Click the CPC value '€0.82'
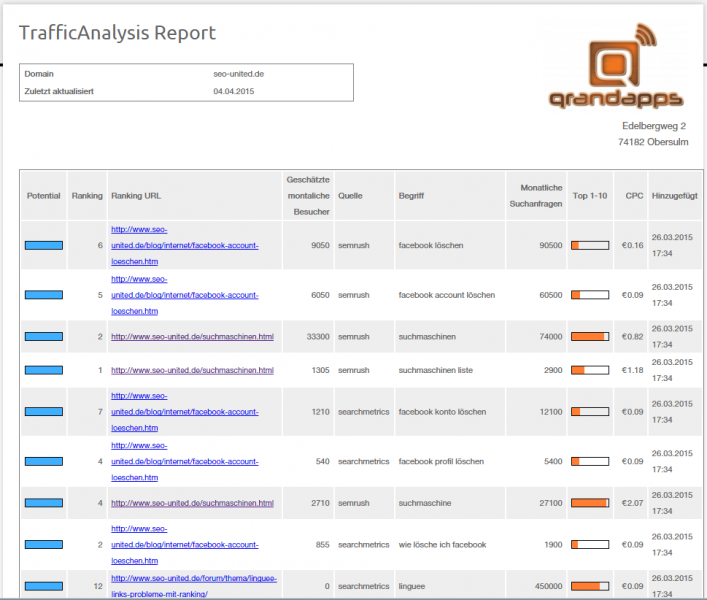The height and width of the screenshot is (600, 707). (633, 337)
